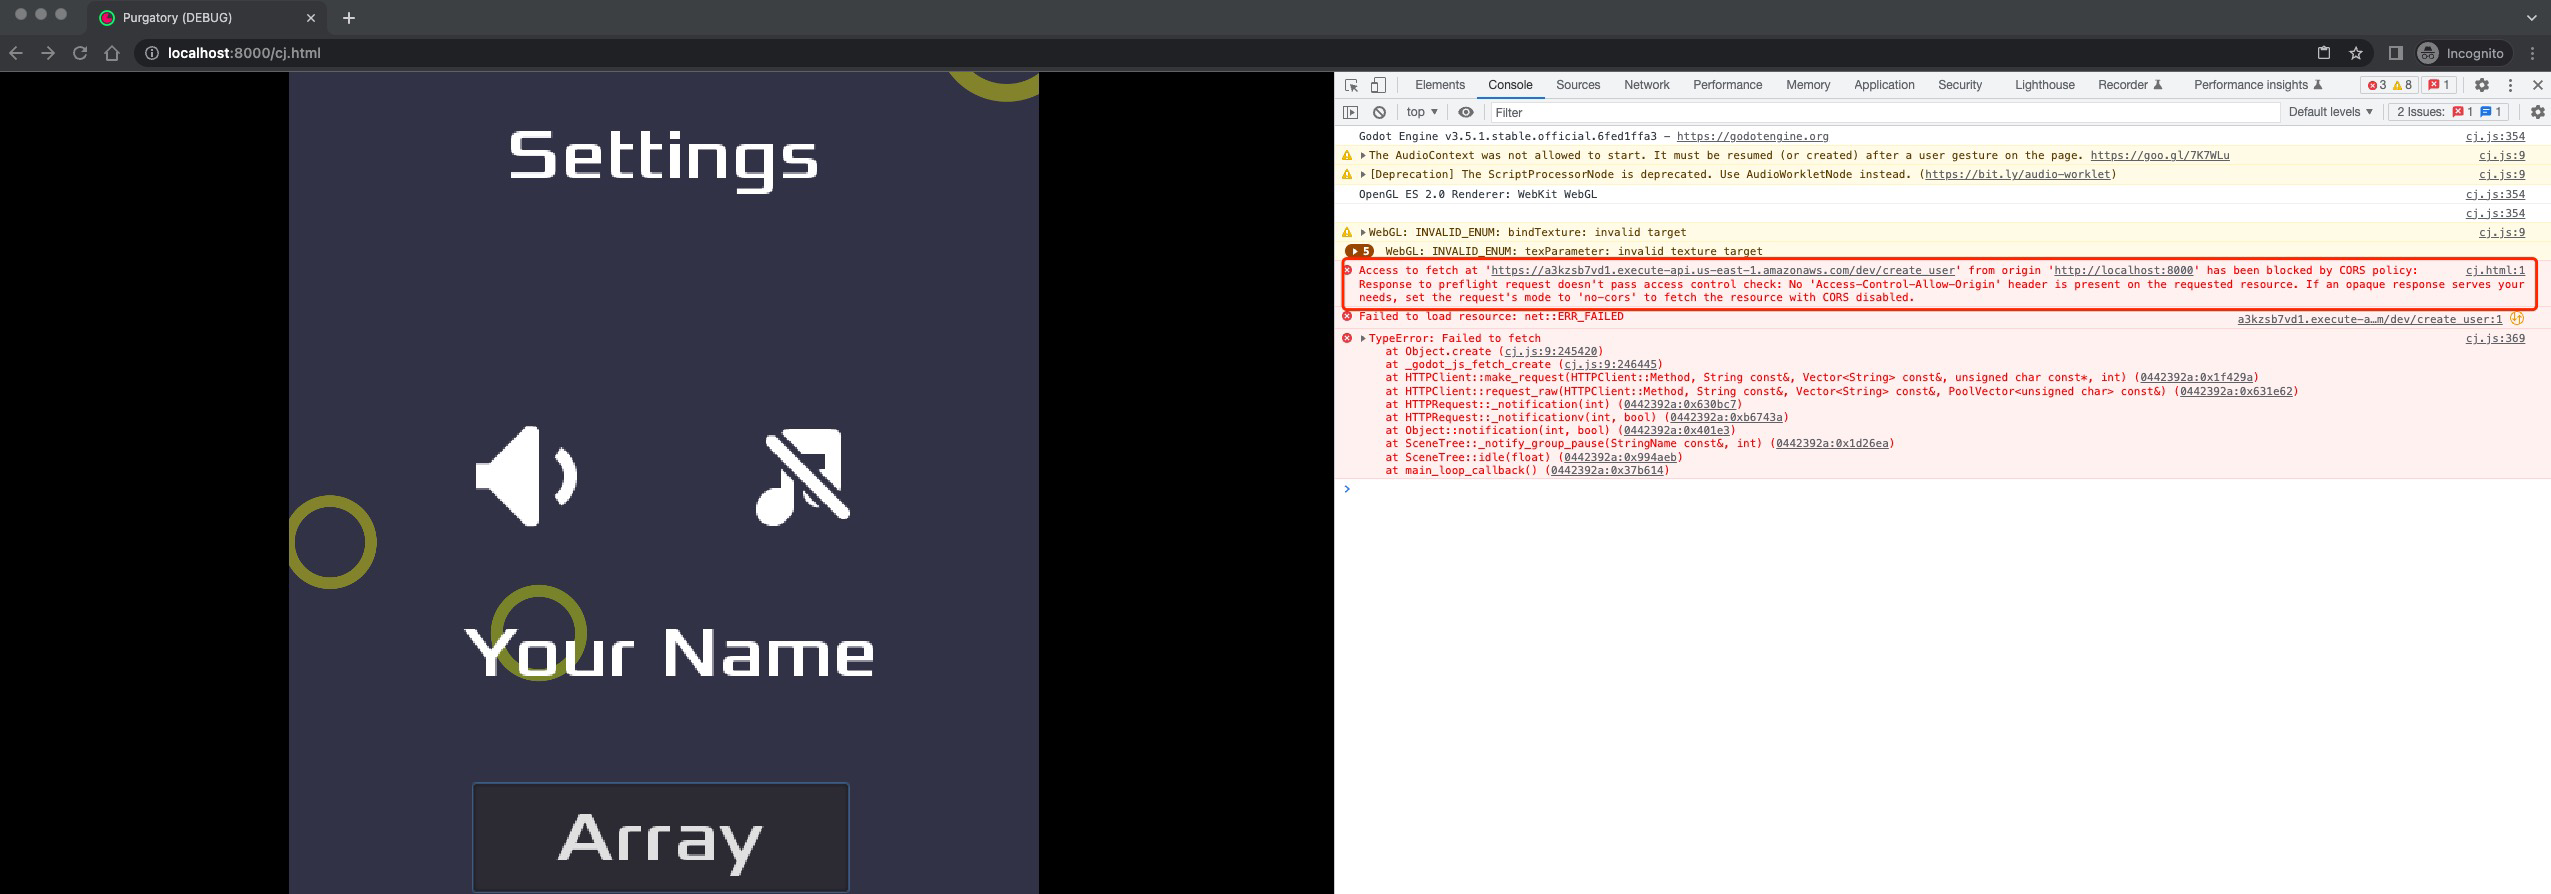Select the Console tab
Viewport: 2551px width, 894px height.
pyautogui.click(x=1510, y=85)
